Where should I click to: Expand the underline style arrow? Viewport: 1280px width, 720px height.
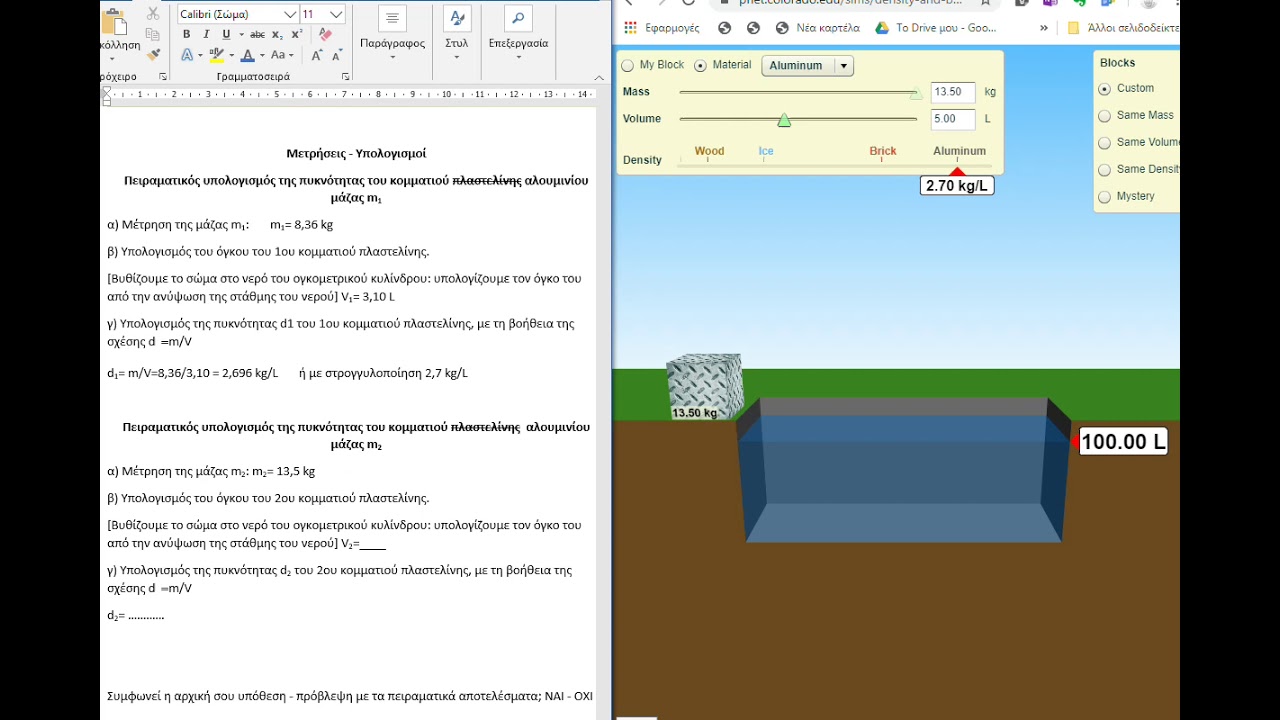tap(241, 35)
